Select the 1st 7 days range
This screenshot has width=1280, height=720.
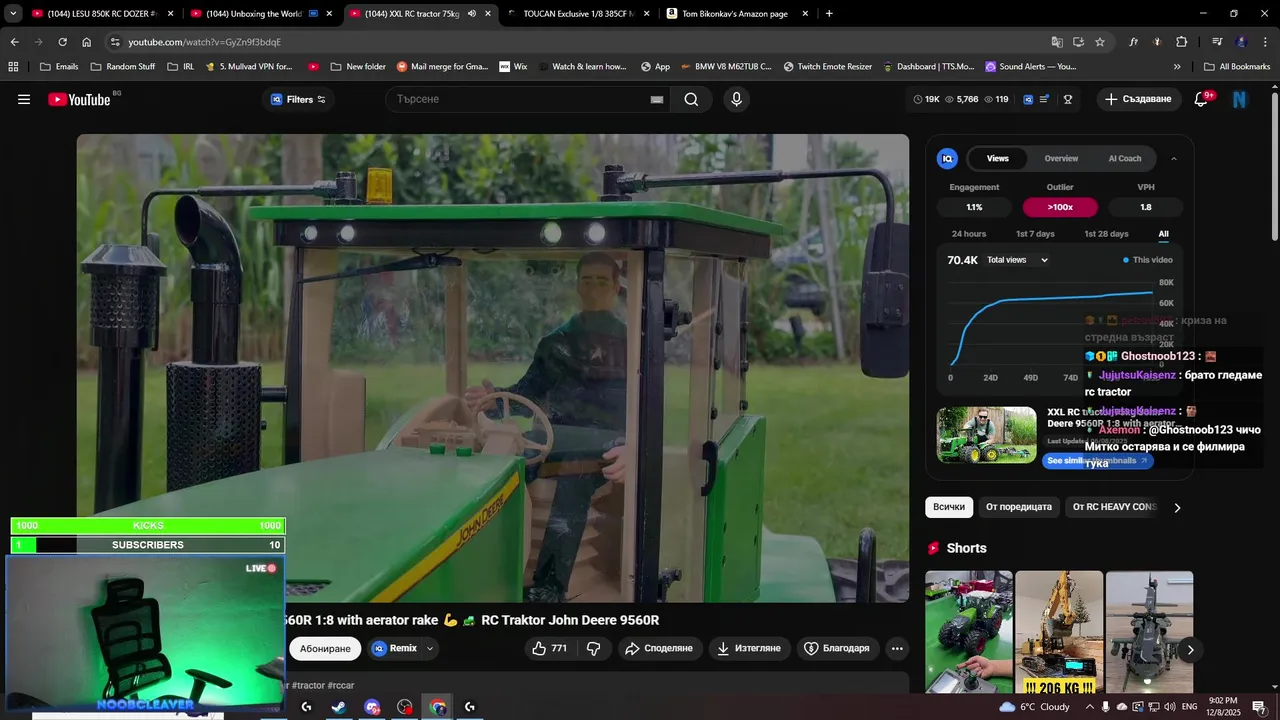(1035, 234)
